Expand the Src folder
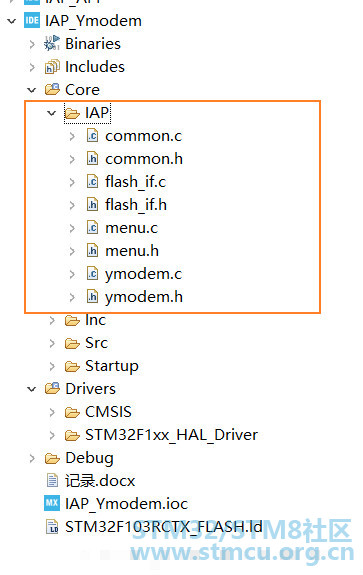Viewport: 363px width, 575px height. click(52, 343)
